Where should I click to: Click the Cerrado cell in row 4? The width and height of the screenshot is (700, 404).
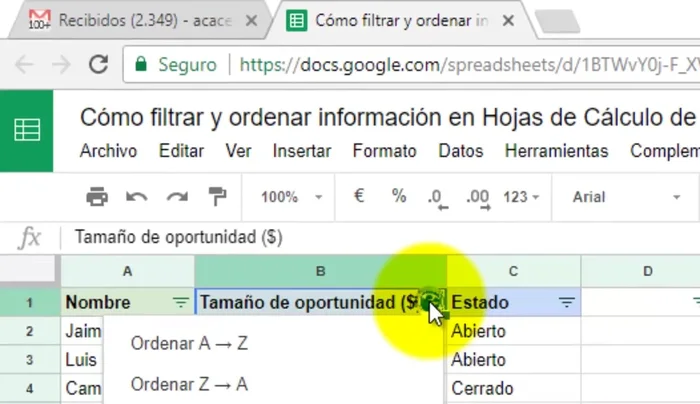click(x=513, y=388)
